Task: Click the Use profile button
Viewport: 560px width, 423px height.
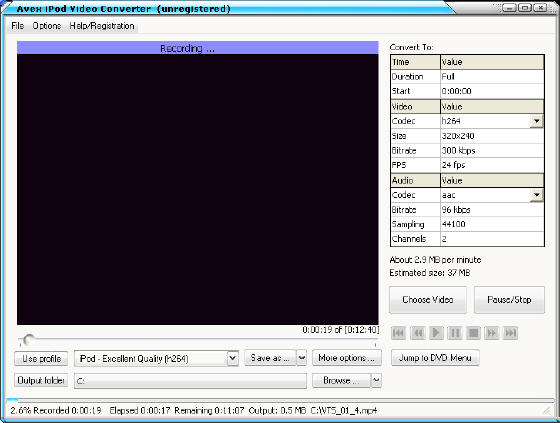Action: (x=41, y=358)
